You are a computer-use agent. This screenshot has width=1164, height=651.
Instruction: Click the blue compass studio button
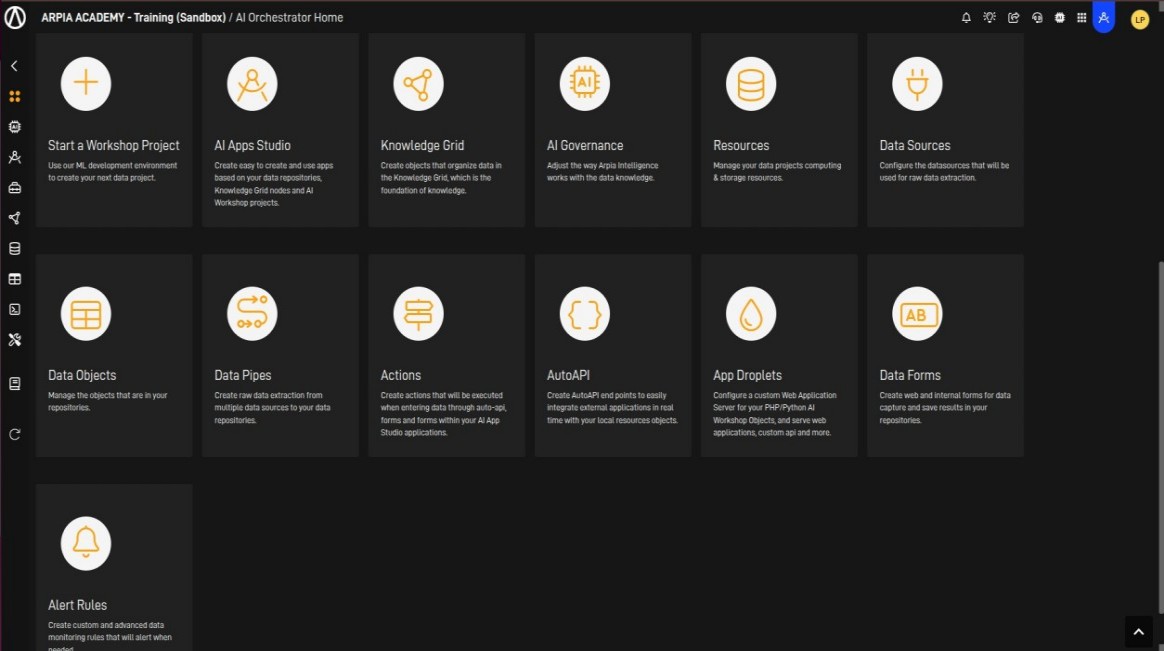1103,18
